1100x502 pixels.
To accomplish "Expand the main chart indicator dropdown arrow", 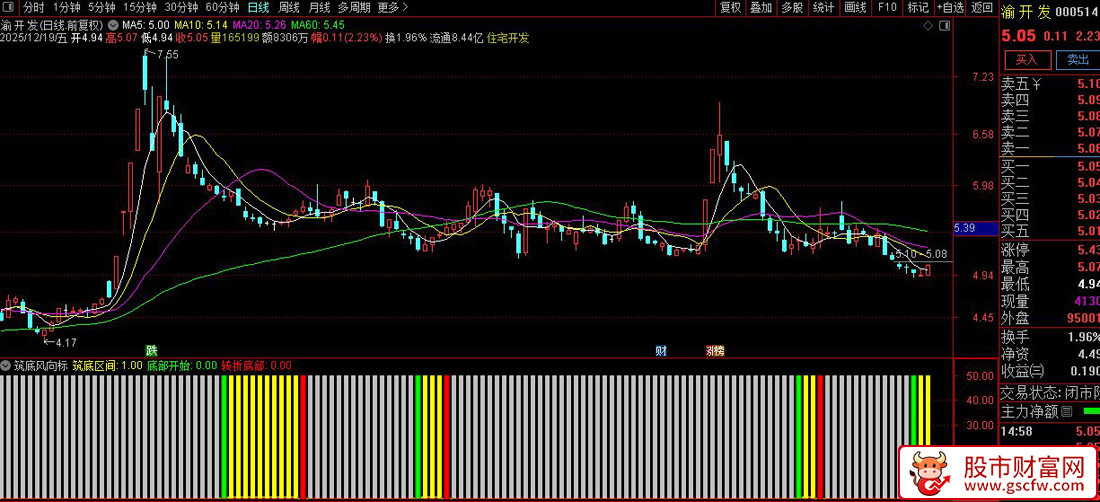I will coord(114,26).
